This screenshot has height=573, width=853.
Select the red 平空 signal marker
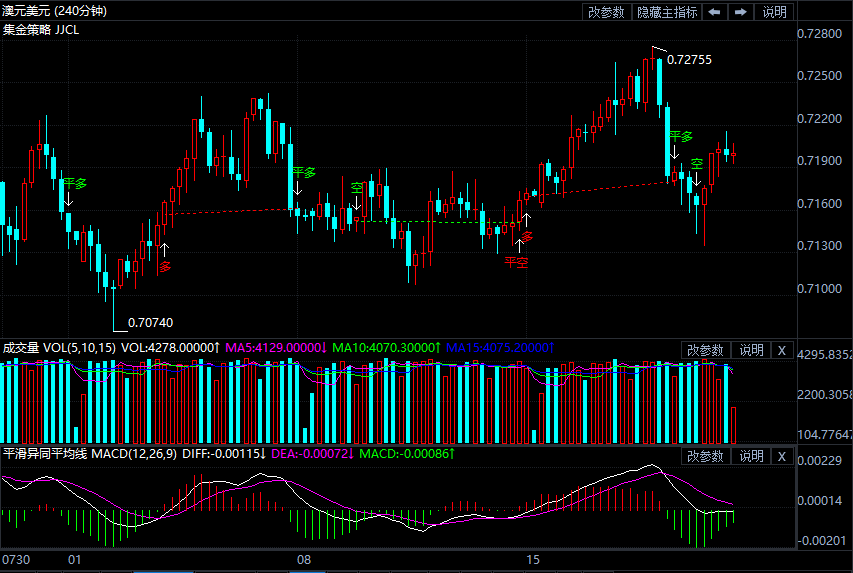click(x=515, y=262)
